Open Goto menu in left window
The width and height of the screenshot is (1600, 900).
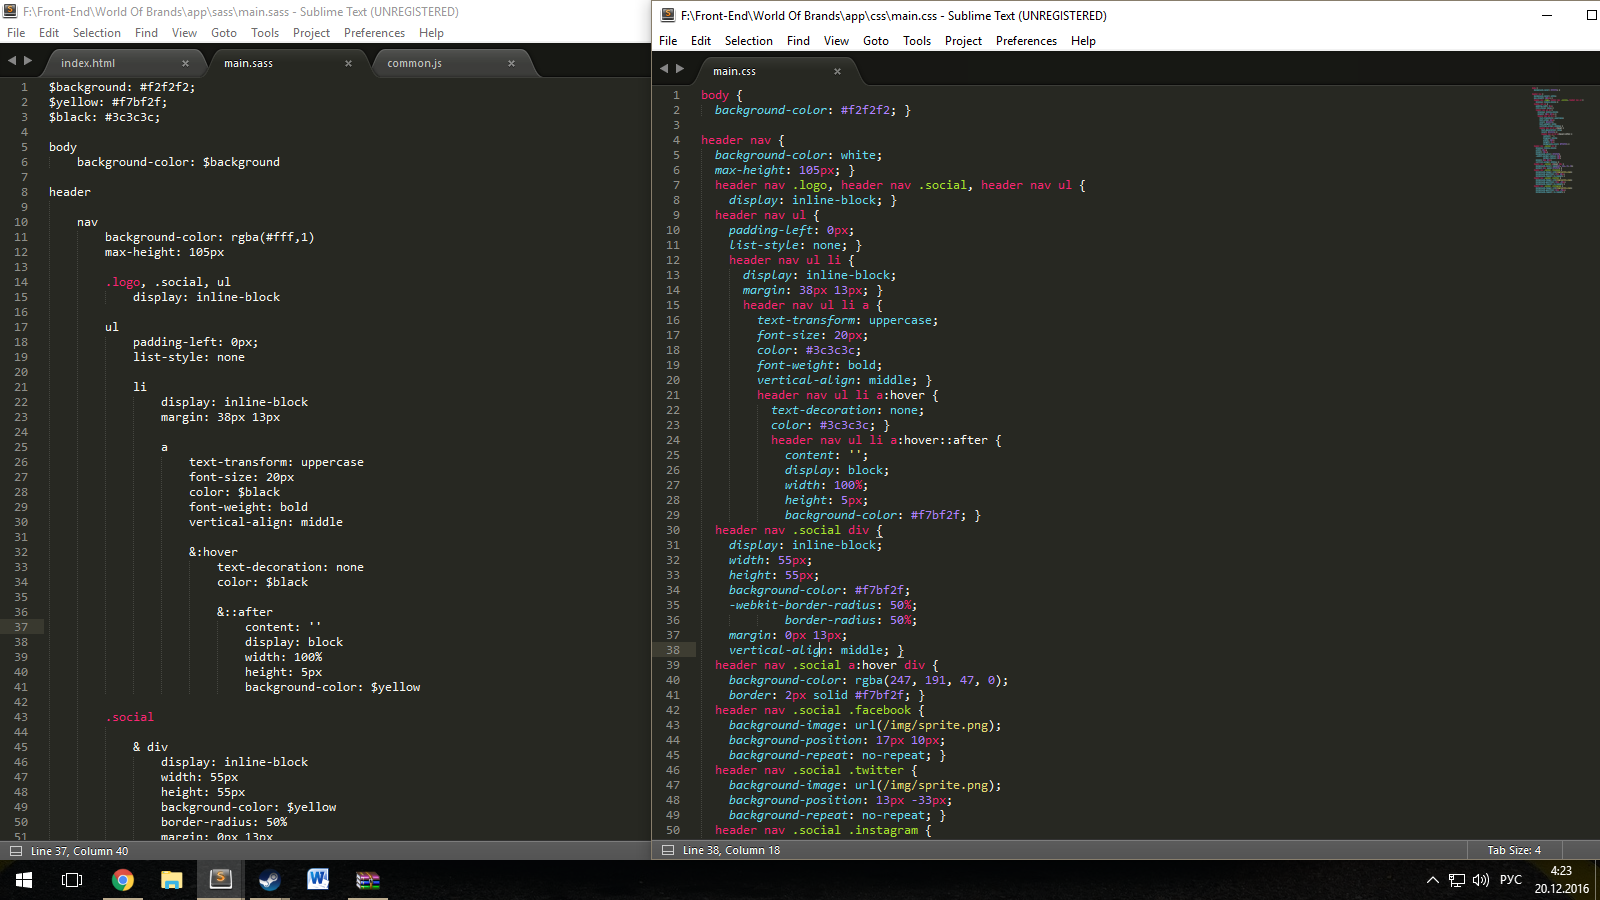point(224,33)
